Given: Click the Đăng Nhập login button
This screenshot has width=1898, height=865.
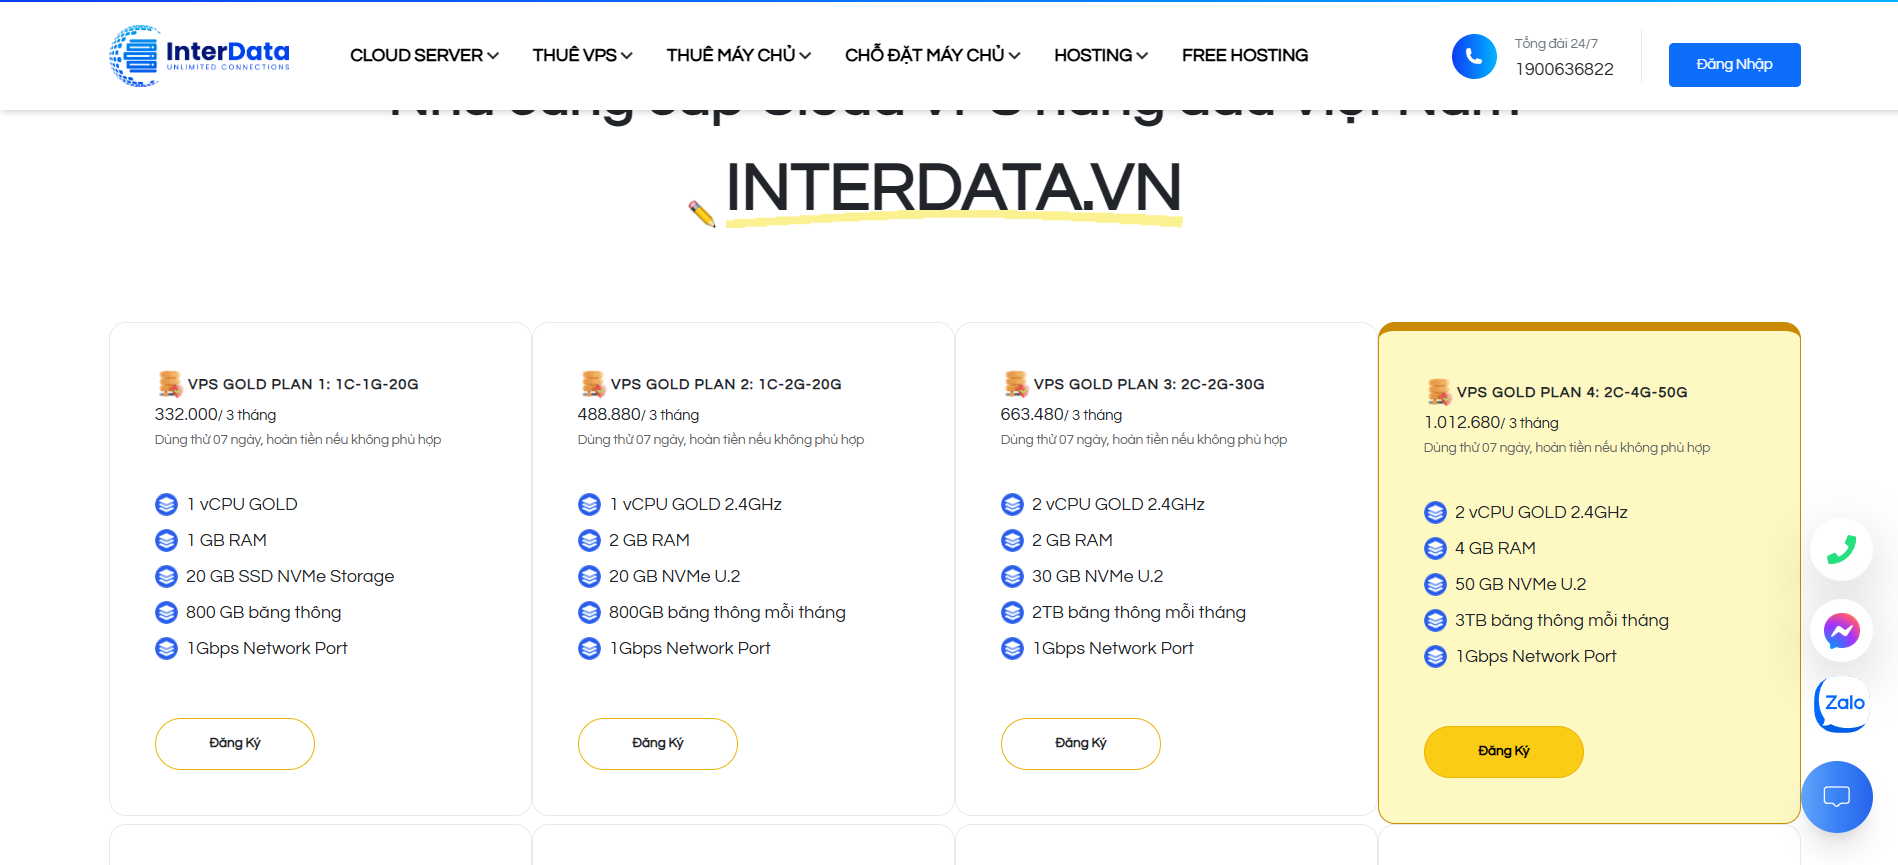Looking at the screenshot, I should tap(1734, 65).
